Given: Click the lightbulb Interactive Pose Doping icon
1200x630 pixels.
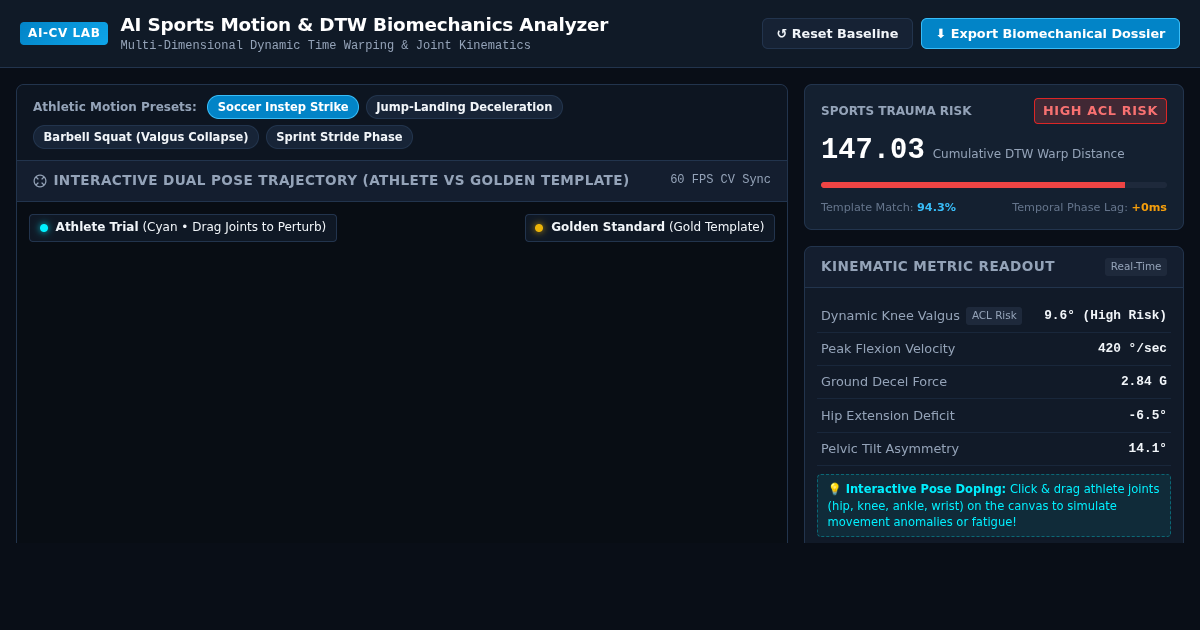Looking at the screenshot, I should [x=834, y=490].
